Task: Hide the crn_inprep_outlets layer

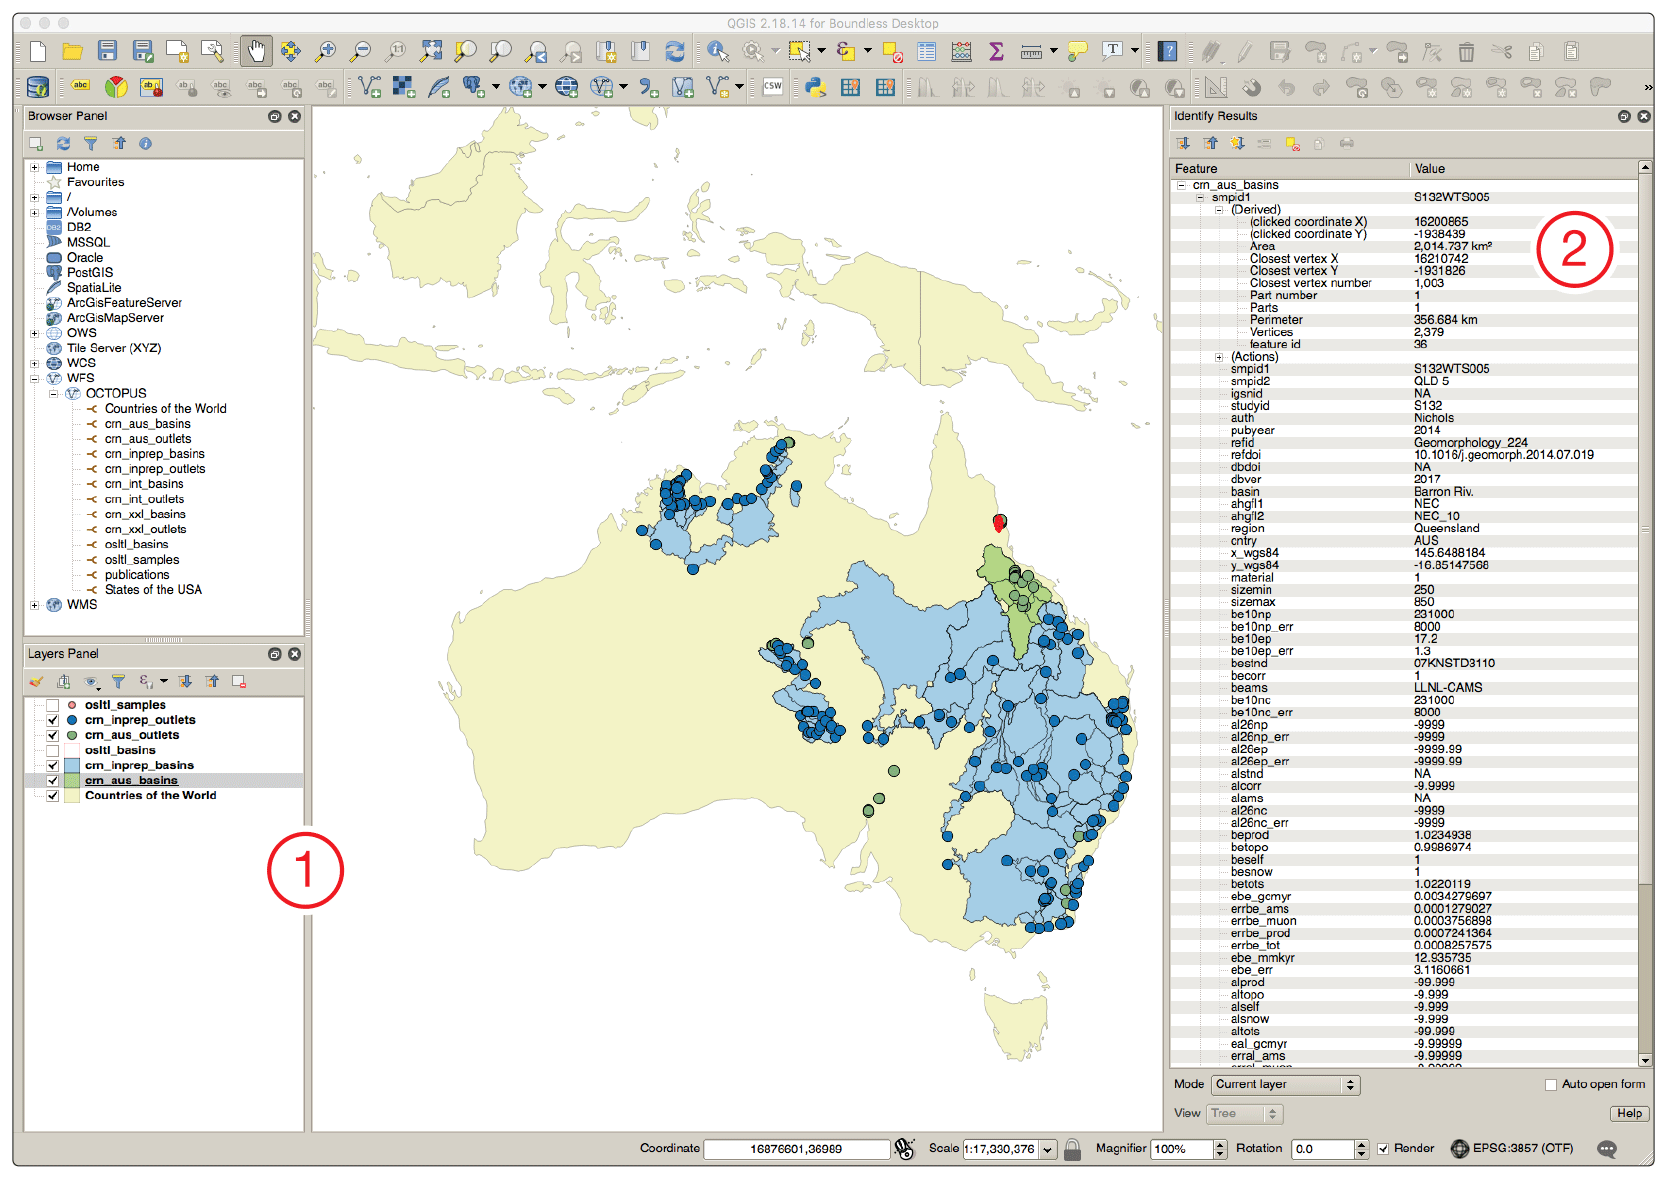Action: pyautogui.click(x=53, y=720)
